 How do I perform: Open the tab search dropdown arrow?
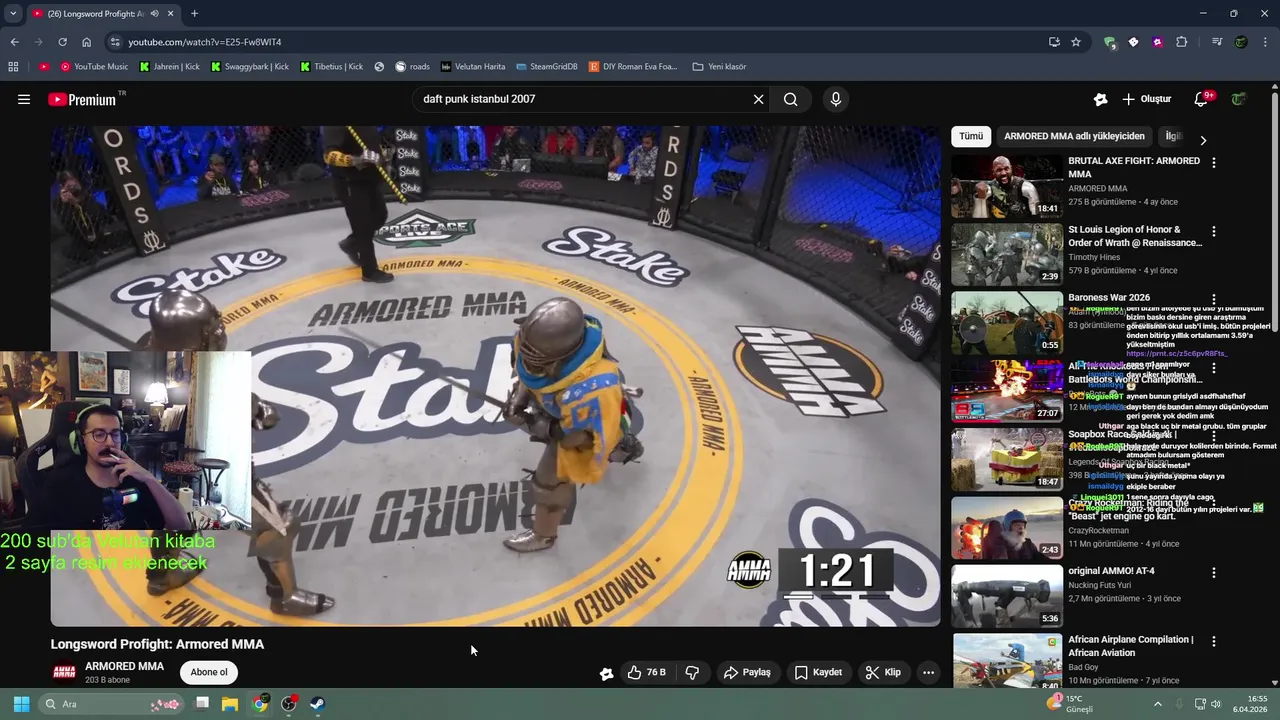click(x=13, y=14)
